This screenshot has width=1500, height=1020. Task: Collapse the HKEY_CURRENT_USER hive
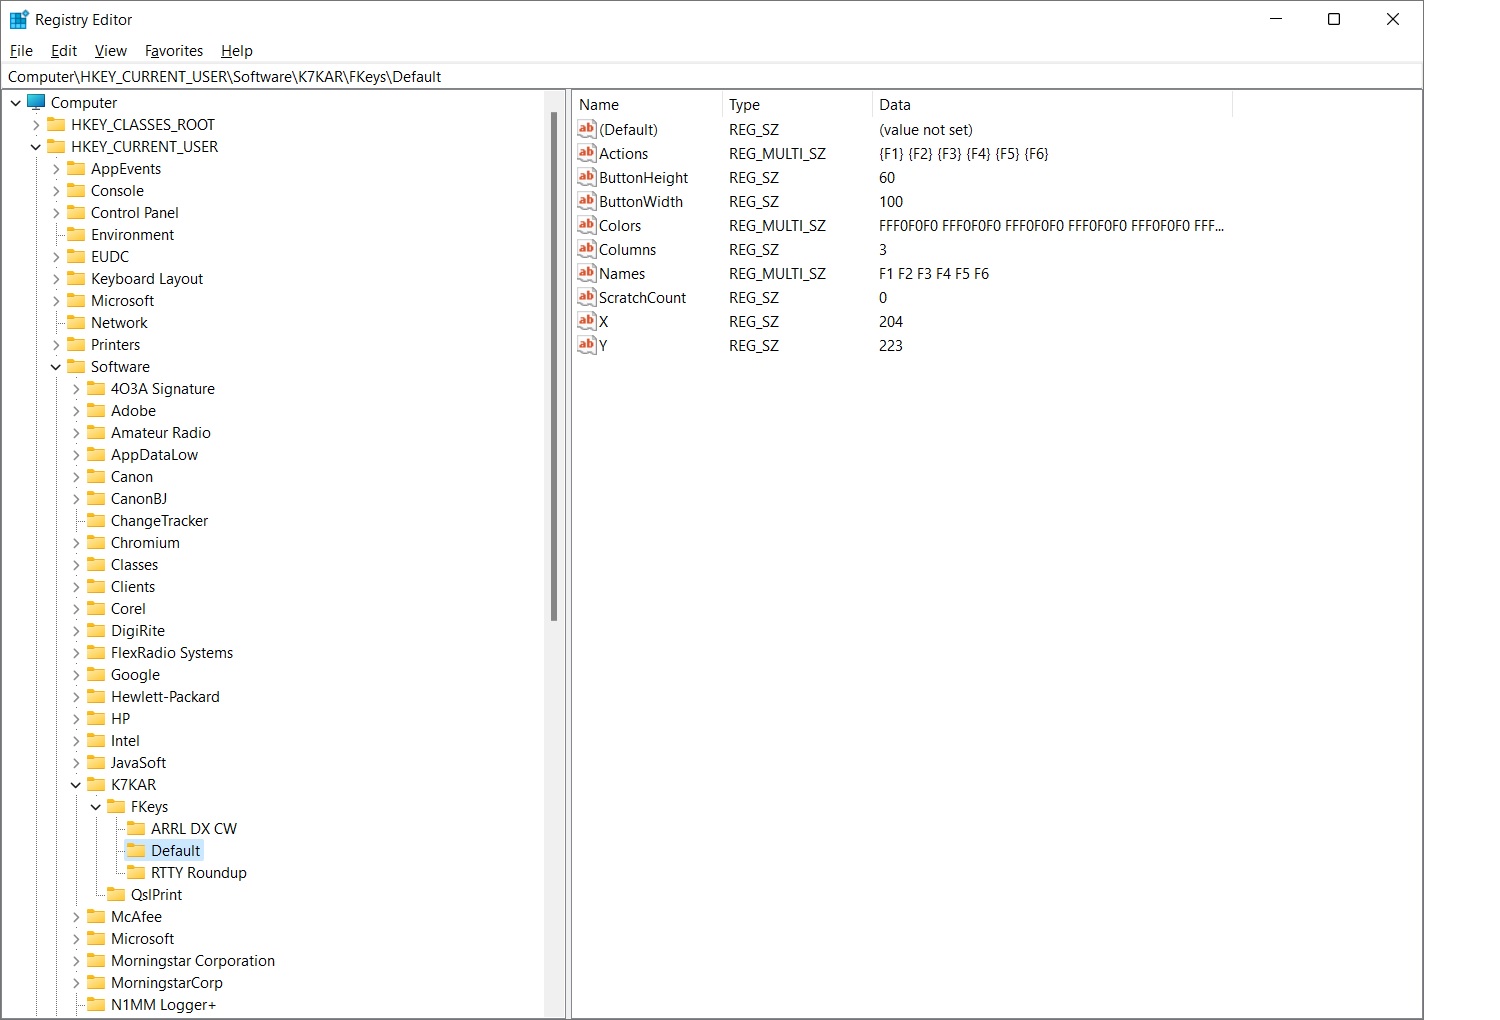point(36,147)
